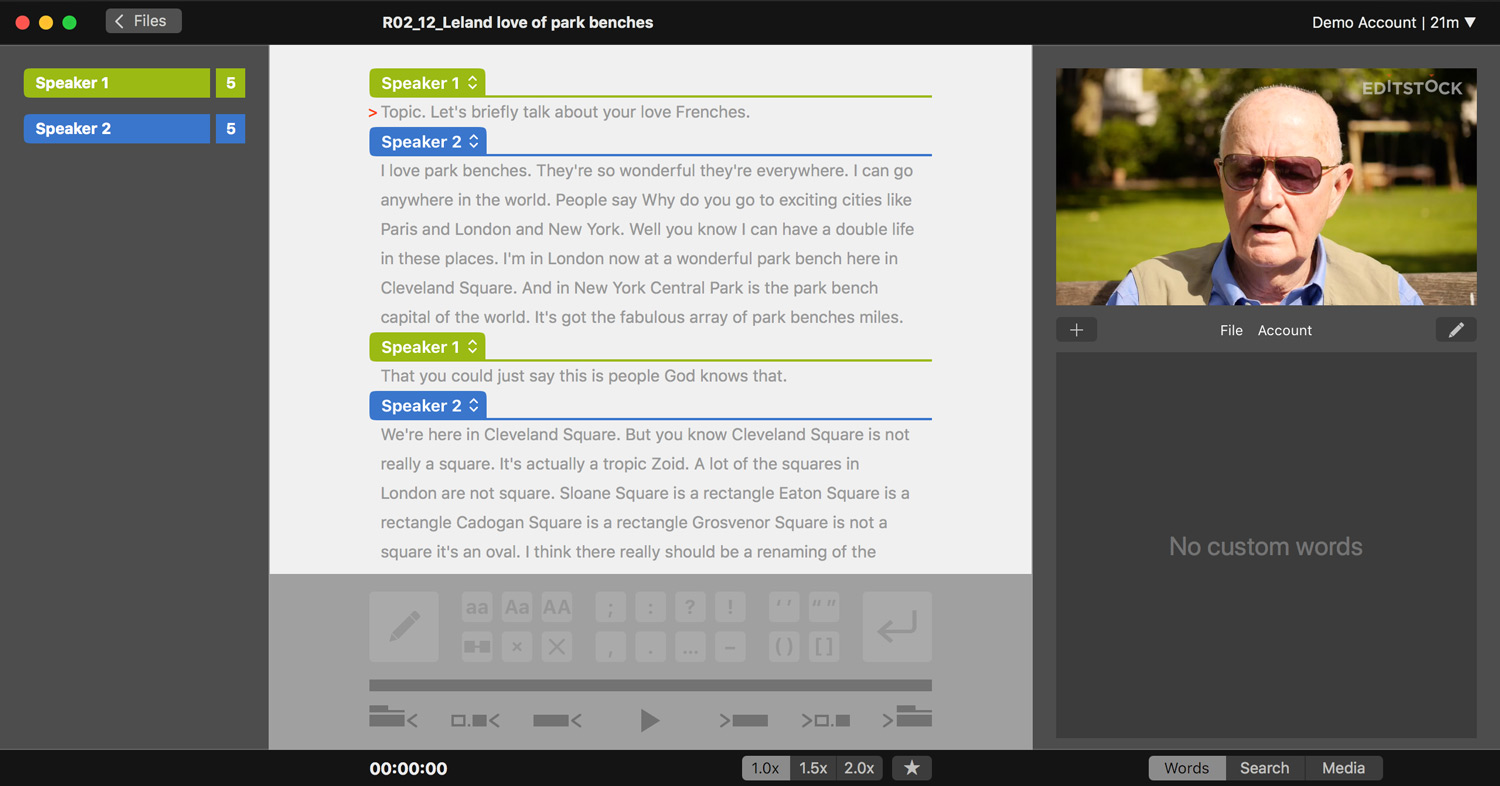Insert a question mark punctuation
Image resolution: width=1500 pixels, height=786 pixels.
pyautogui.click(x=690, y=607)
